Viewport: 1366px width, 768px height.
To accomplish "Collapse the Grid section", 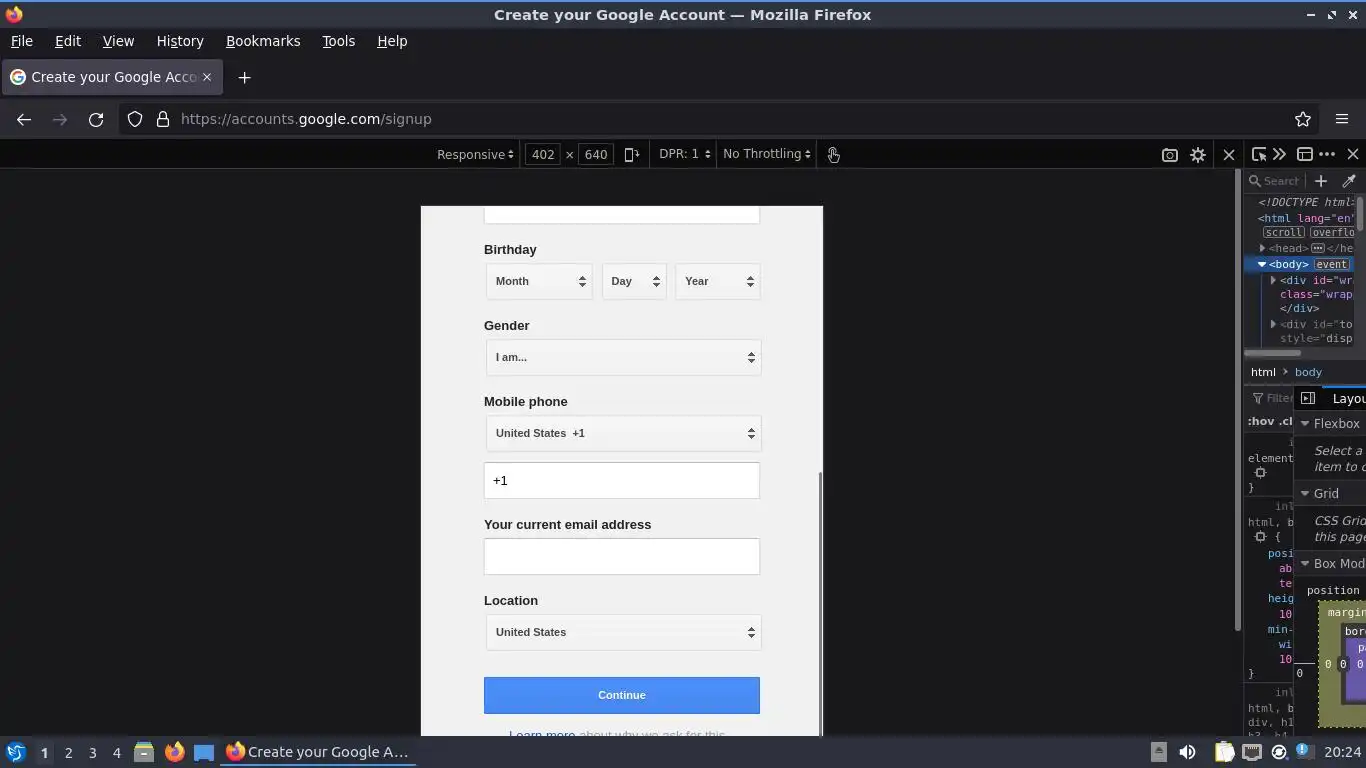I will 1305,494.
